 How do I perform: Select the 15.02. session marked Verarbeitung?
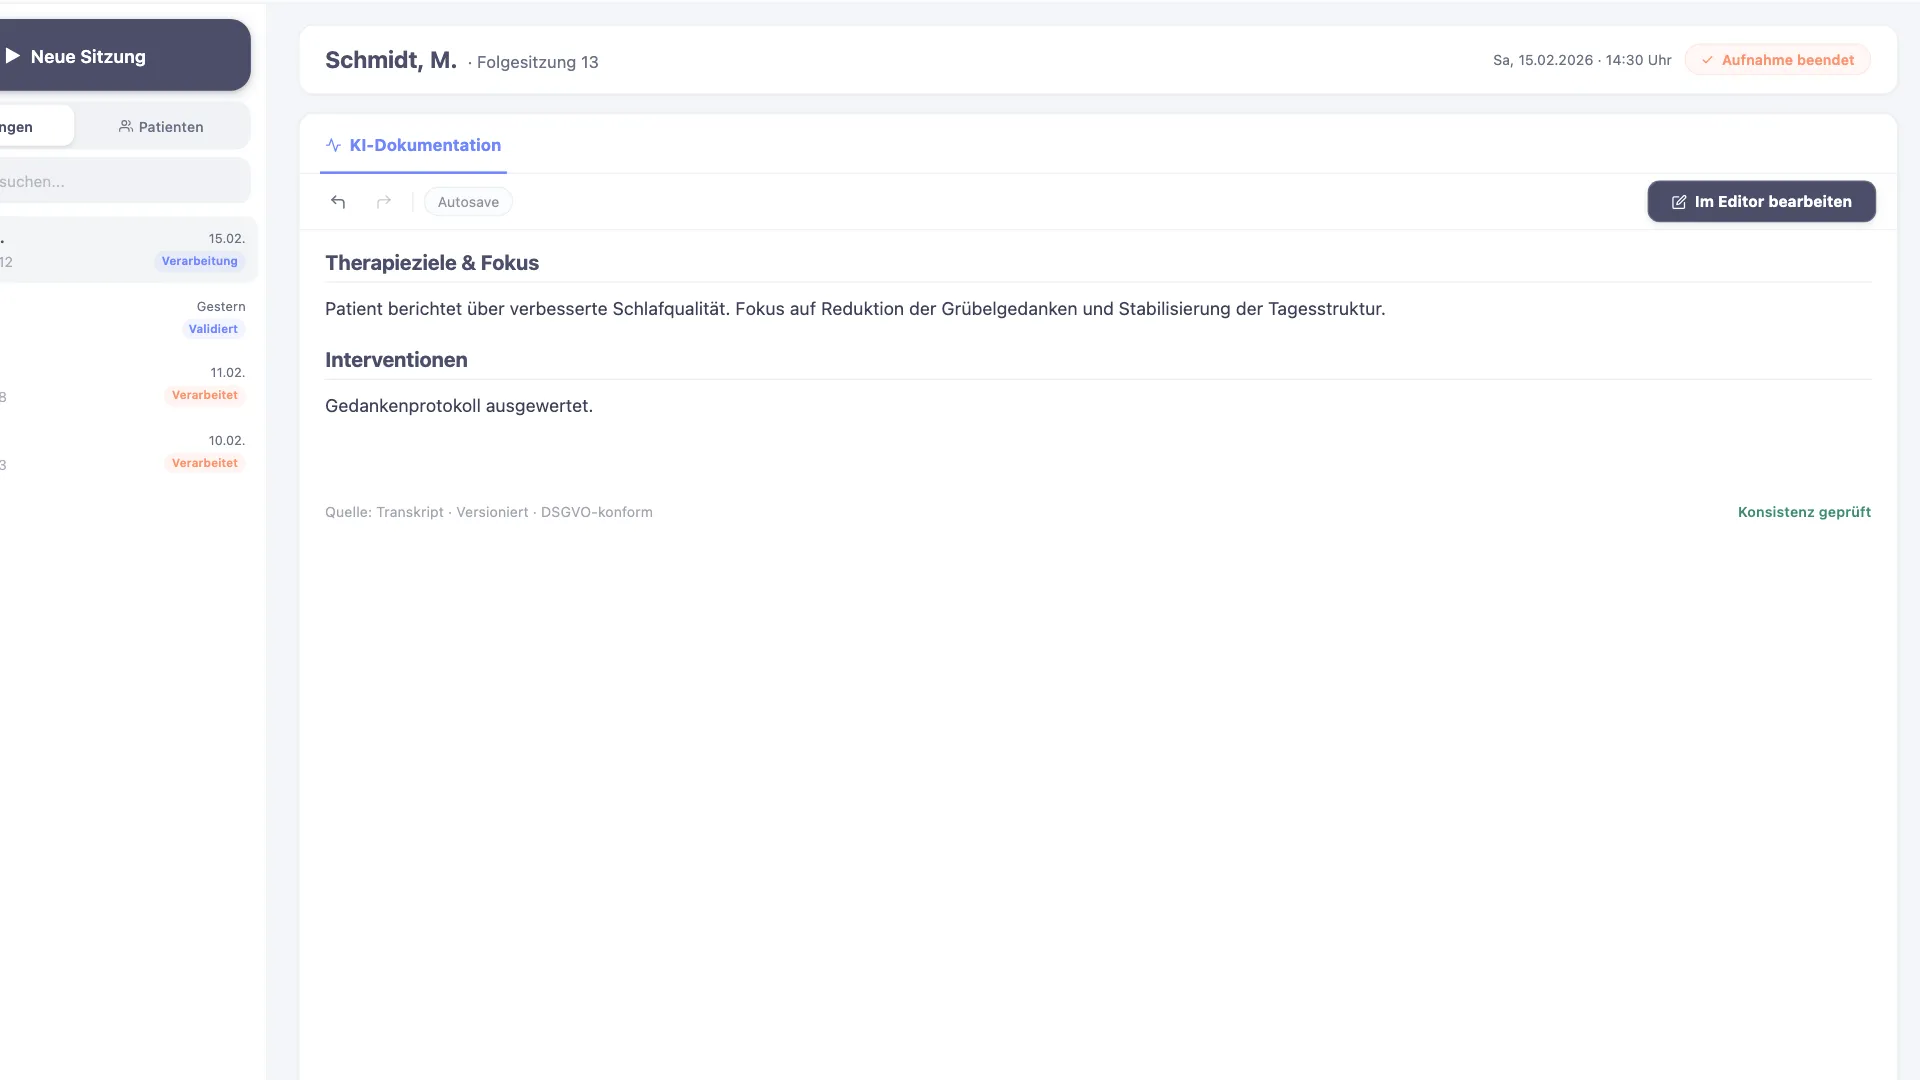(x=126, y=250)
